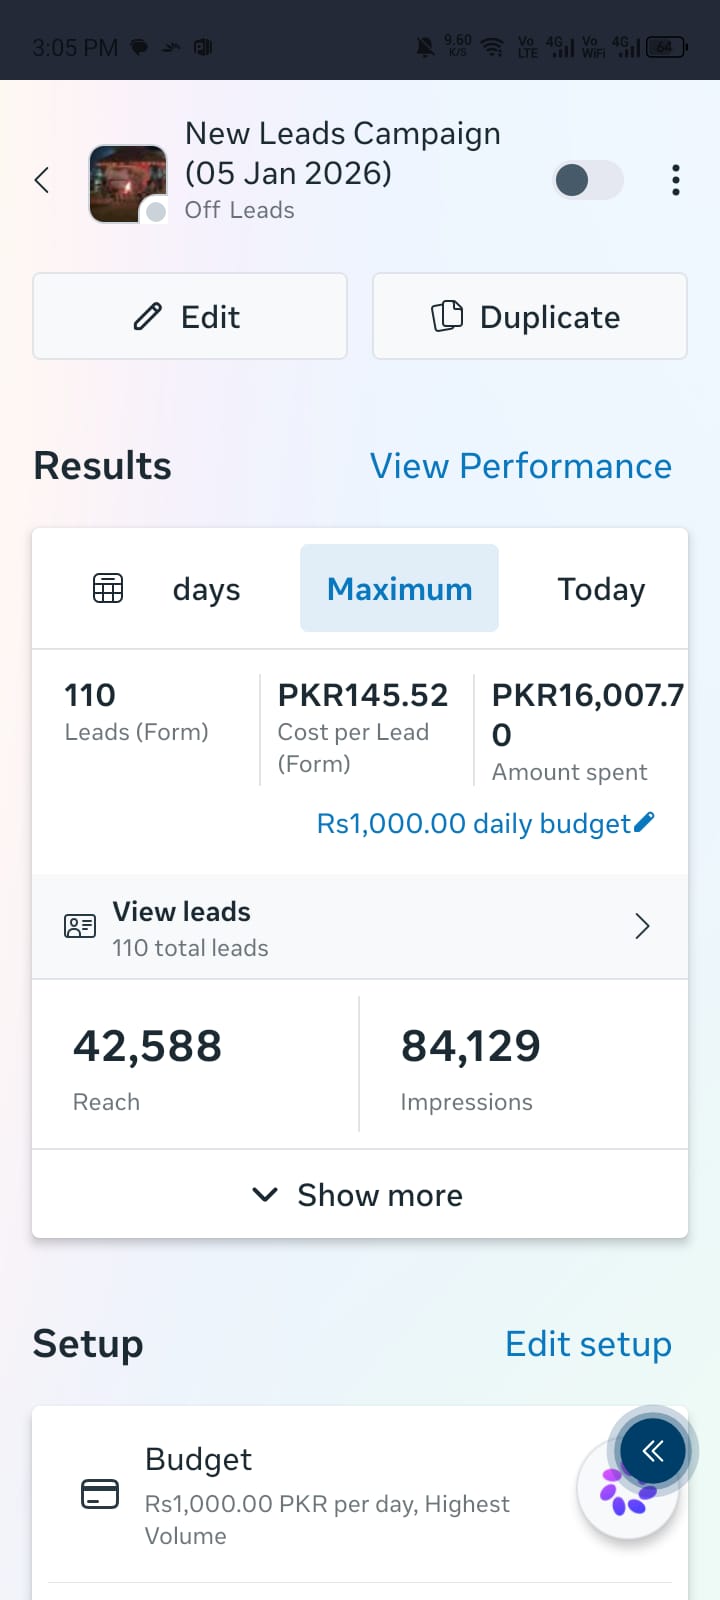Select the days range tab
The height and width of the screenshot is (1600, 720).
point(206,589)
